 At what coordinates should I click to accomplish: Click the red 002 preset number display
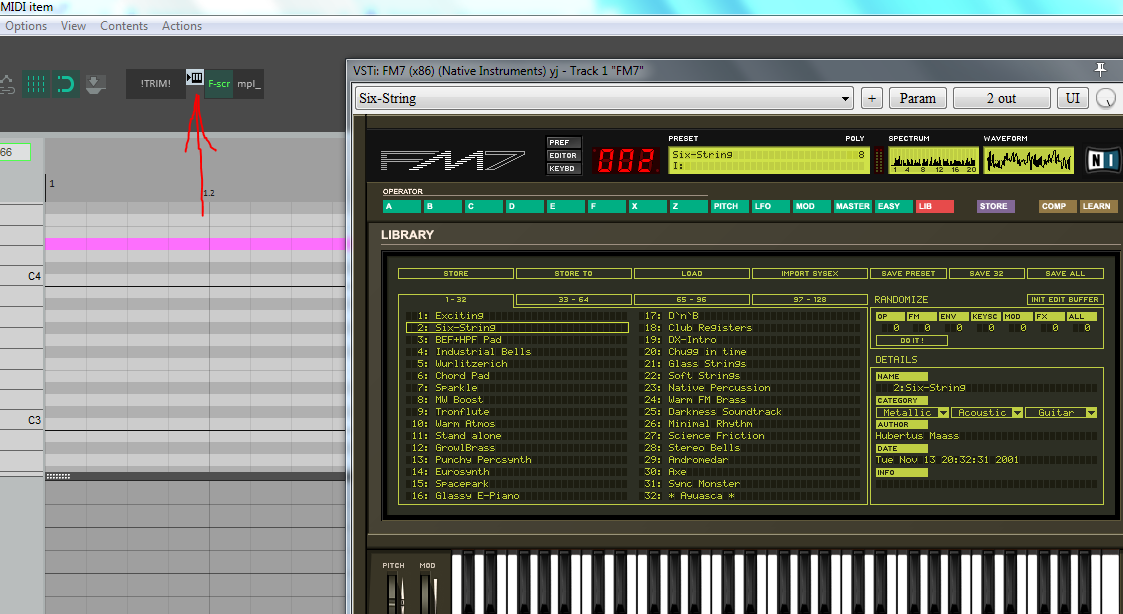tap(625, 160)
